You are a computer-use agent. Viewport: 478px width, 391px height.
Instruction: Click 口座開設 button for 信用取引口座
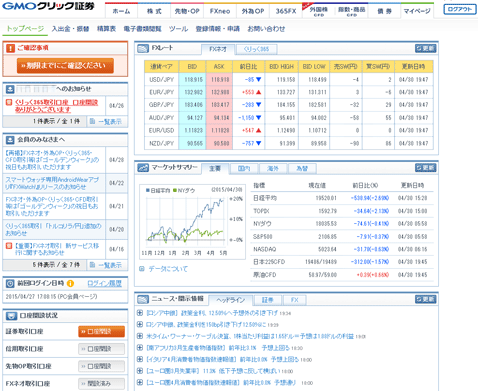click(102, 349)
